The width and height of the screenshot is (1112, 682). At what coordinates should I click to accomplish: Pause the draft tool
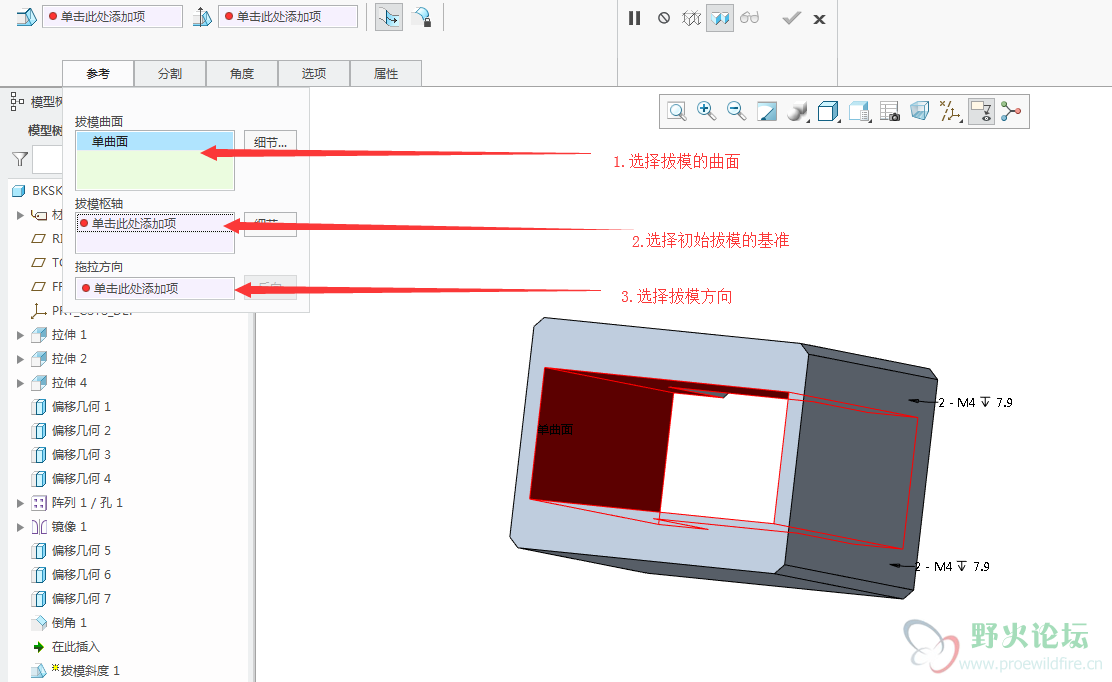tap(635, 18)
